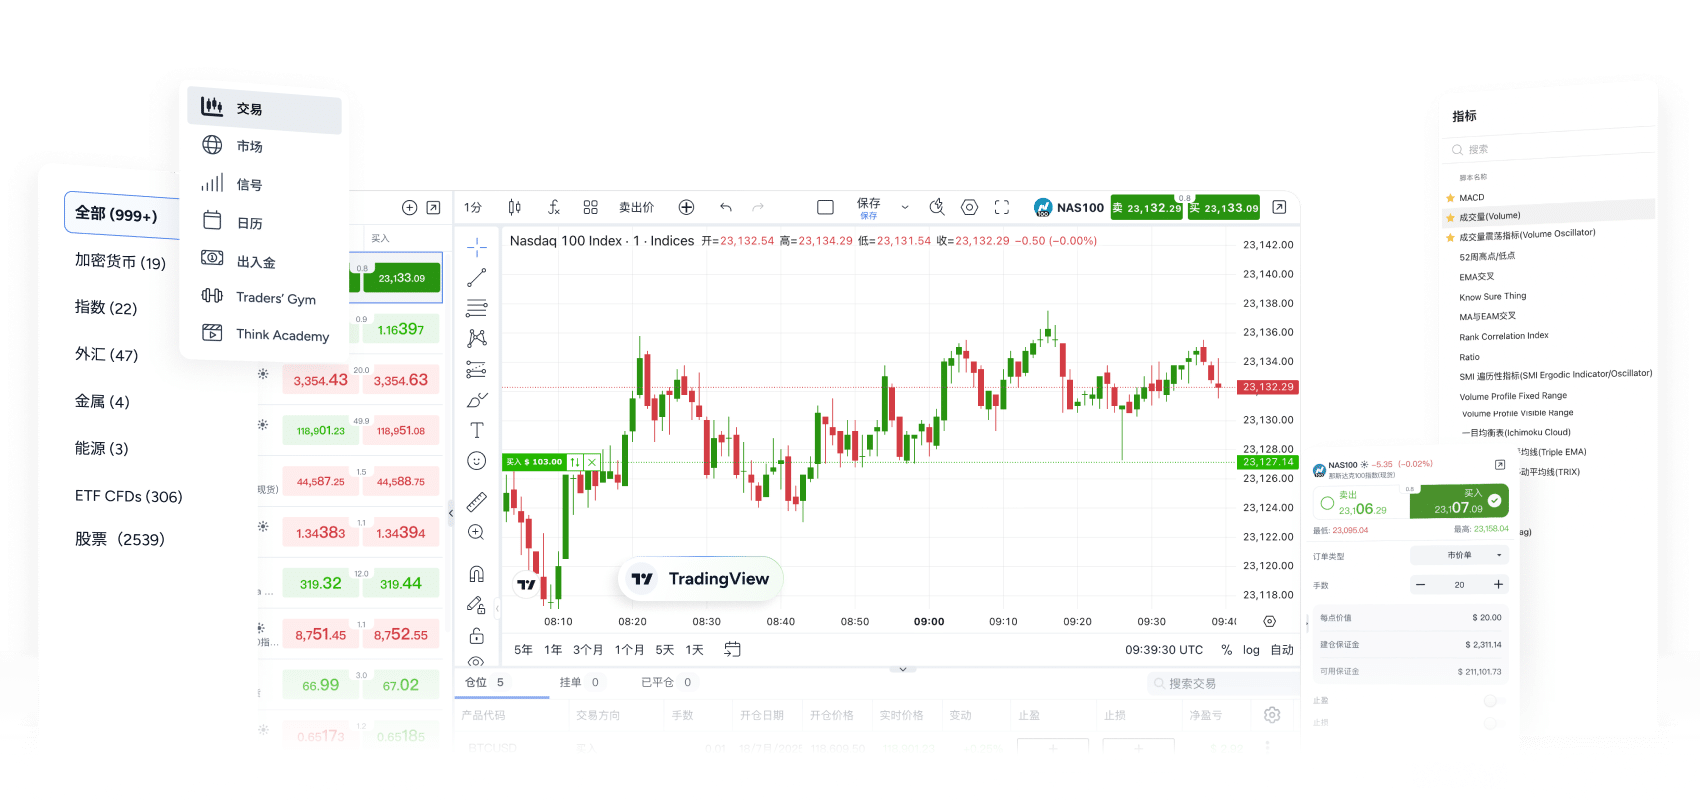Click the compare add symbol plus icon

pyautogui.click(x=686, y=207)
